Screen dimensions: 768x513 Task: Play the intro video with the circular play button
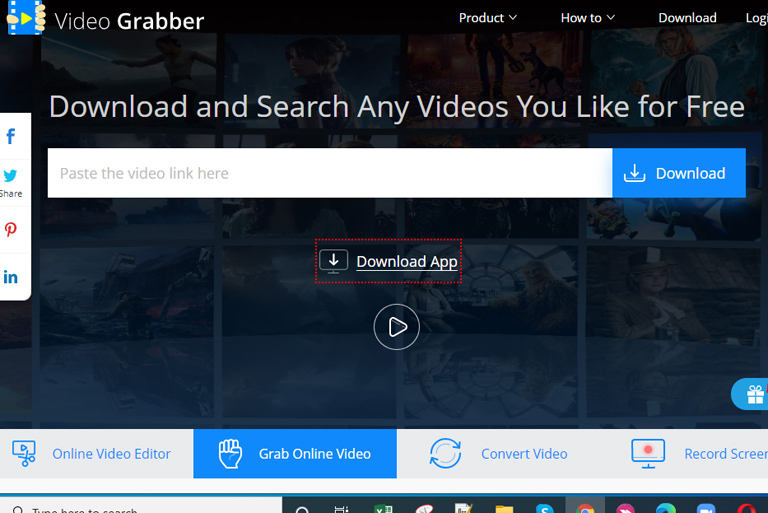397,327
